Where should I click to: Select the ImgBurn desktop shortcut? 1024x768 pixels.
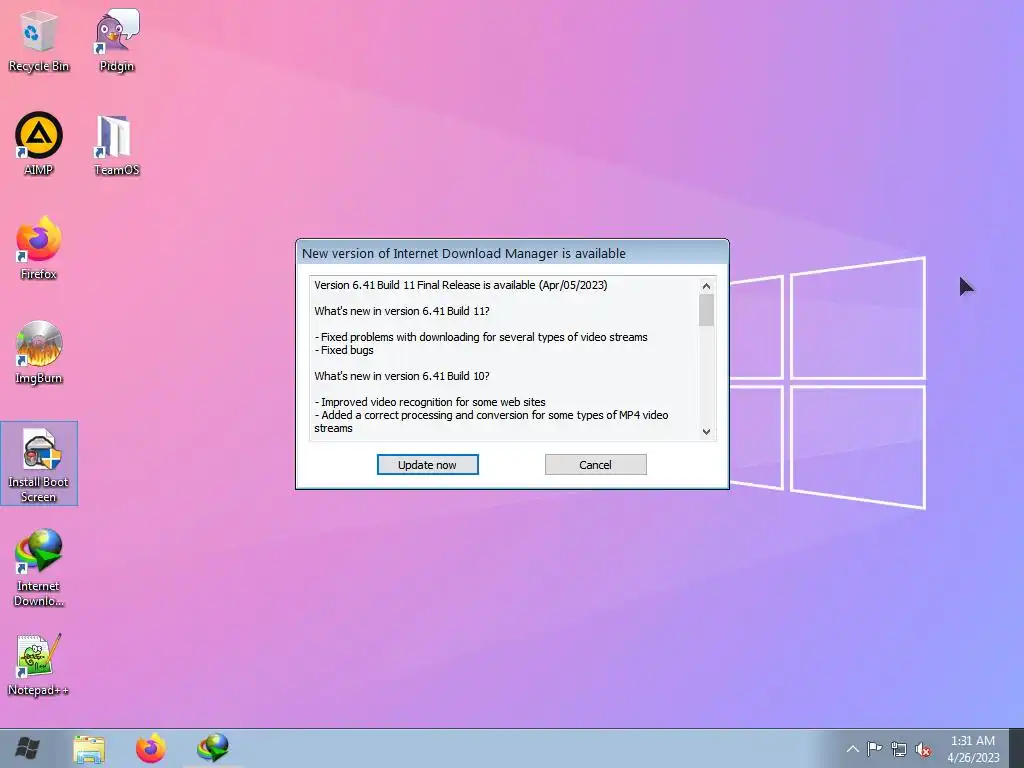coord(39,353)
